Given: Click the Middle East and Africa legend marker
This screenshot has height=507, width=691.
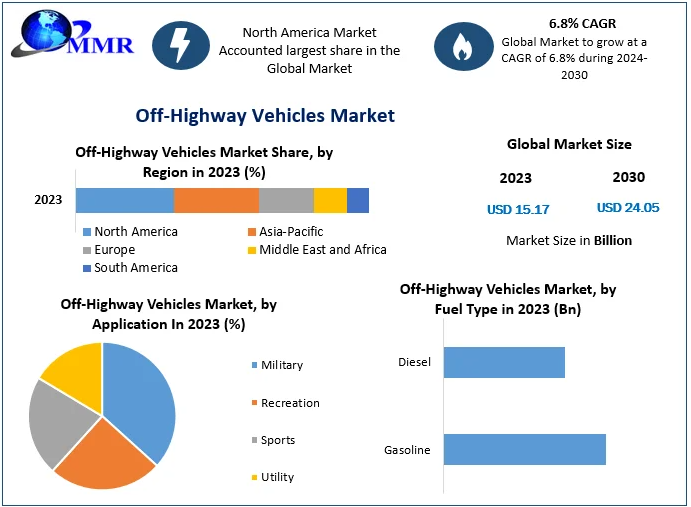Looking at the screenshot, I should pyautogui.click(x=252, y=250).
